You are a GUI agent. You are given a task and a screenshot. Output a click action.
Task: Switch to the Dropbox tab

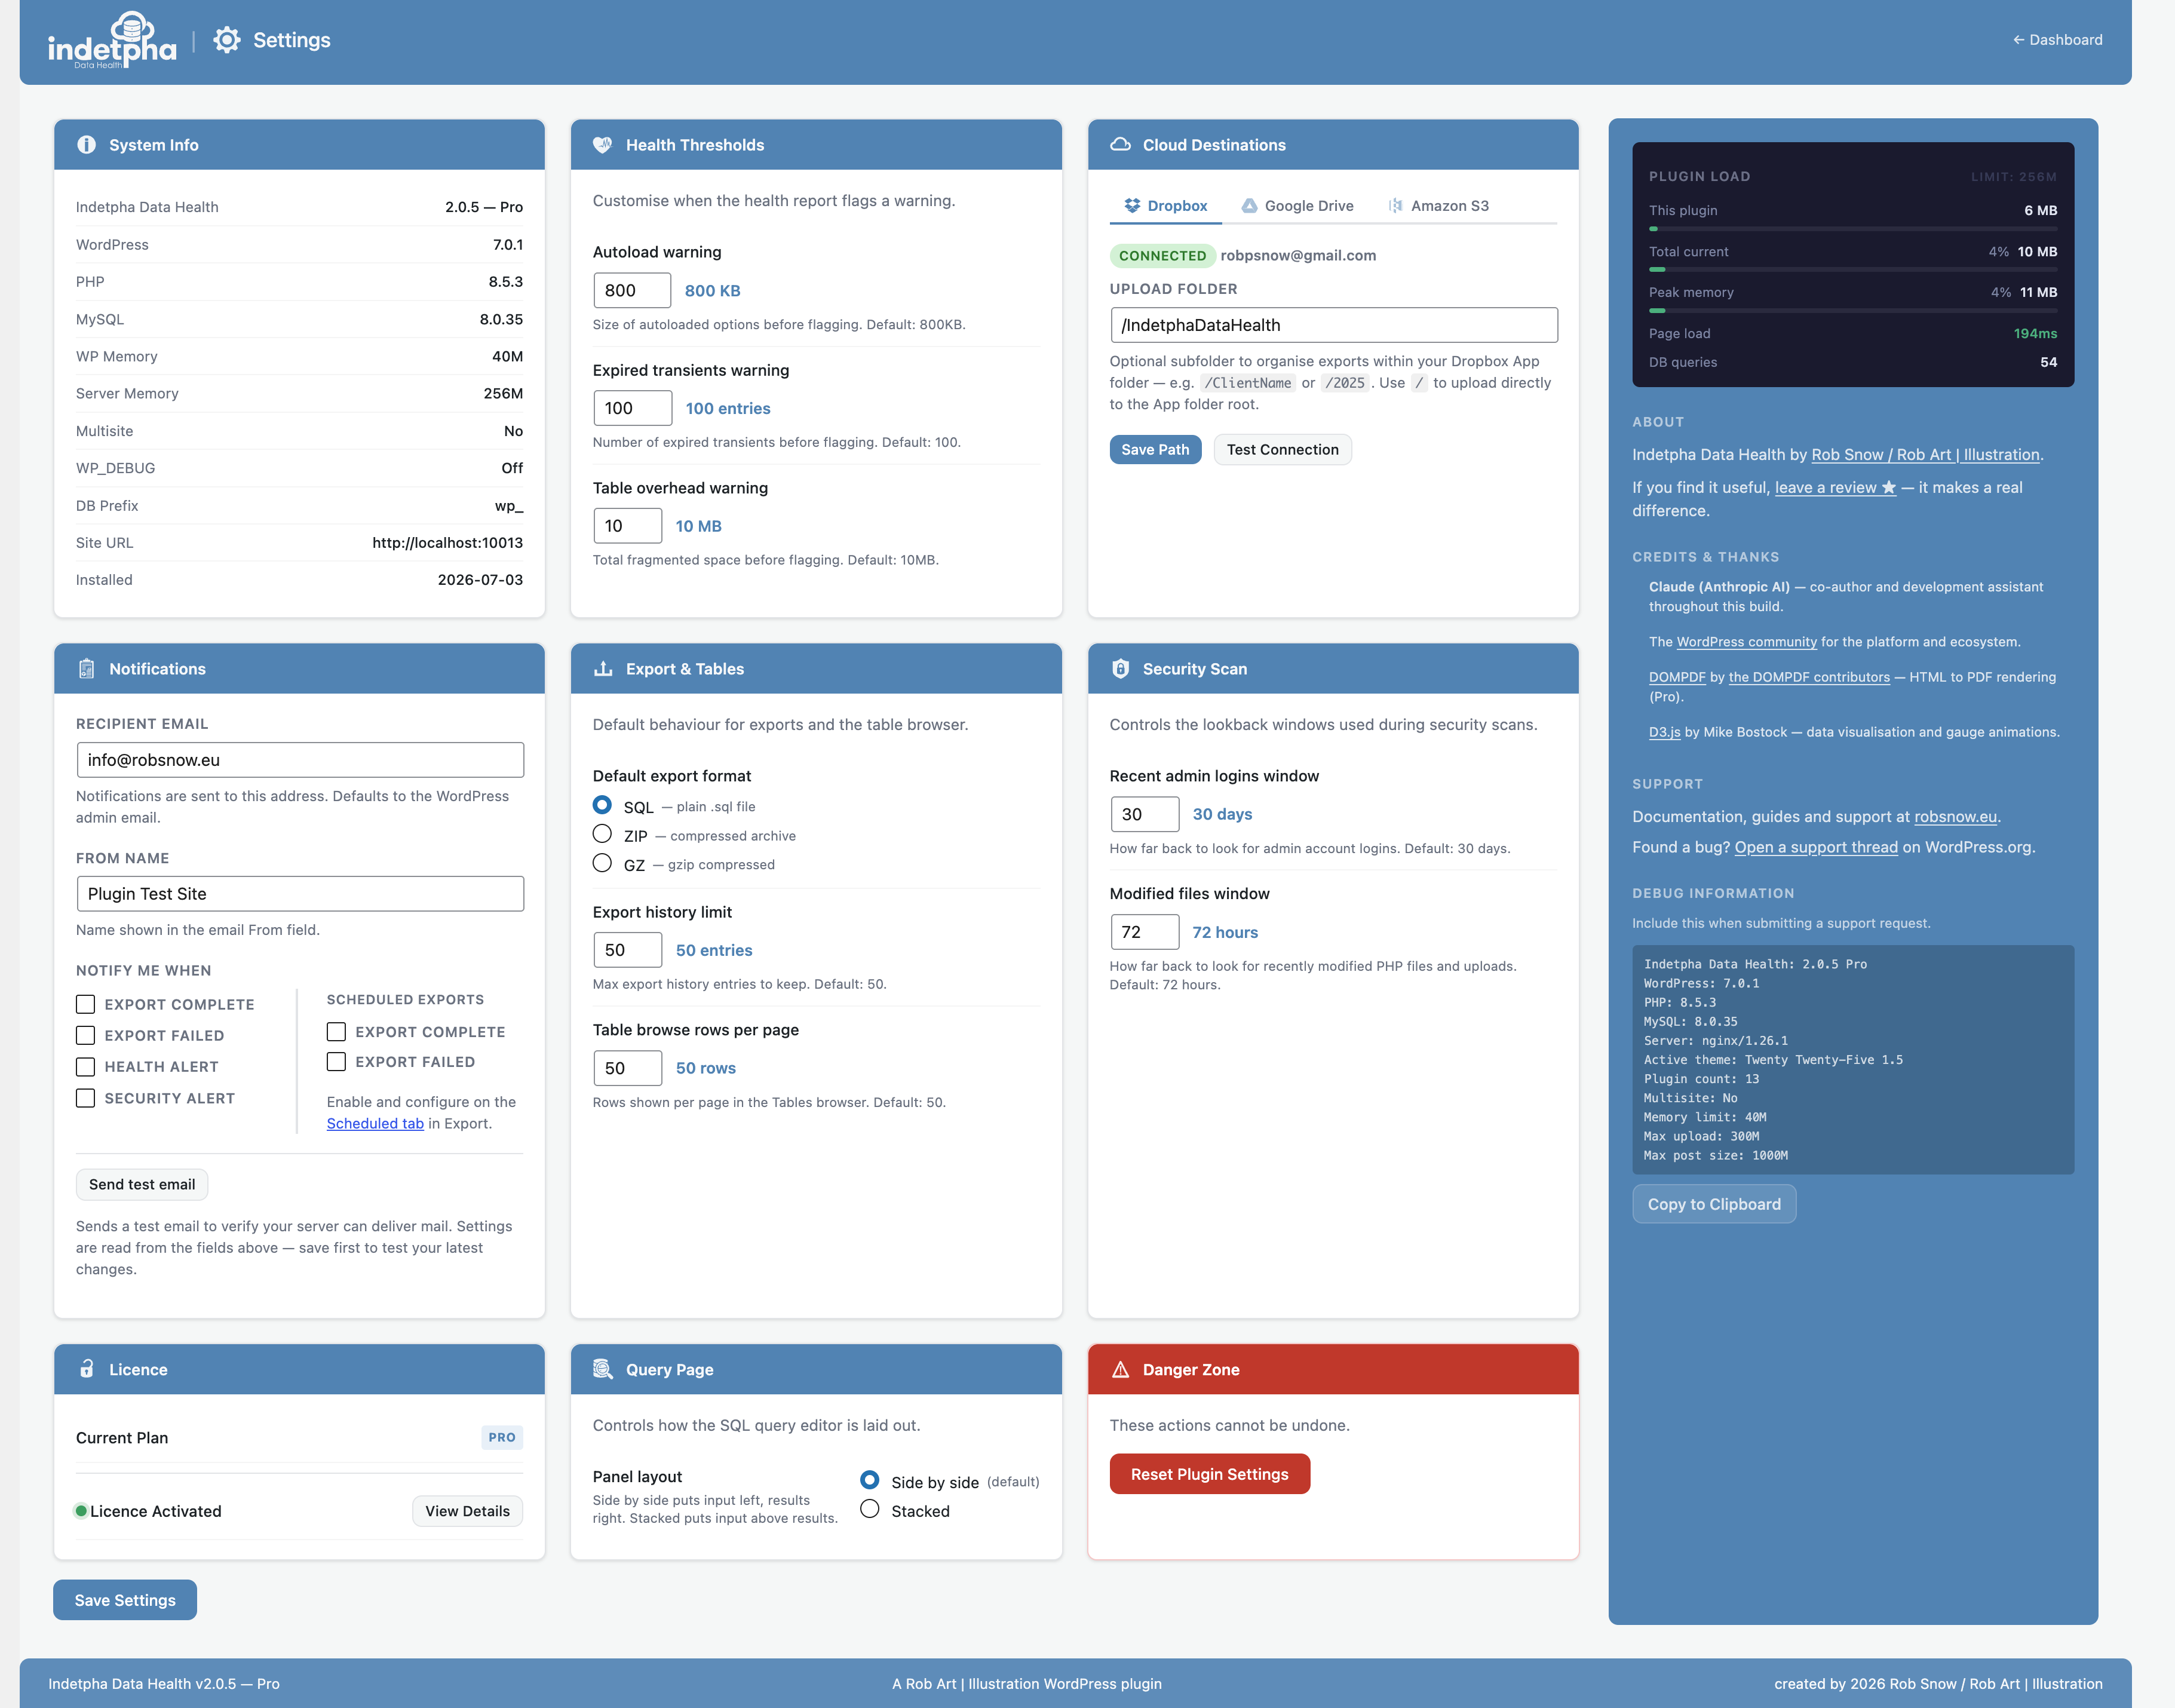tap(1166, 206)
